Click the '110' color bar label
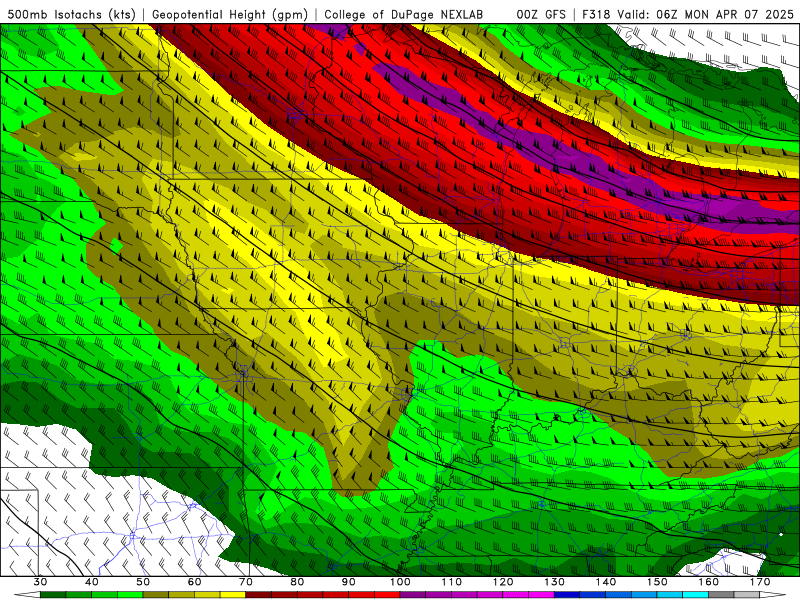The image size is (800, 600). click(452, 582)
